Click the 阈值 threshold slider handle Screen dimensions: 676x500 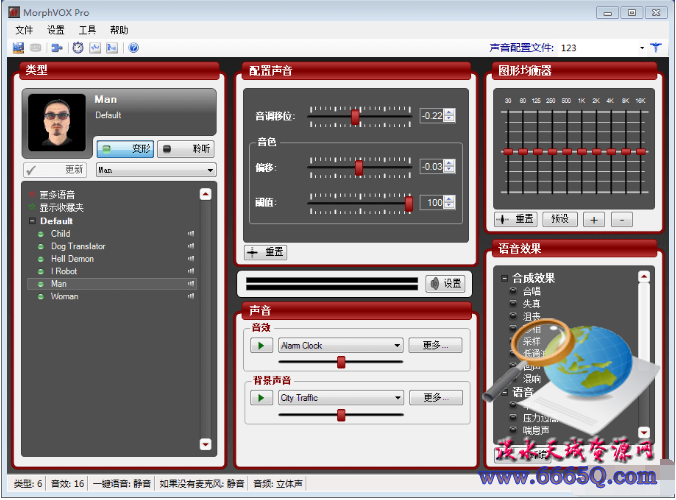point(409,203)
